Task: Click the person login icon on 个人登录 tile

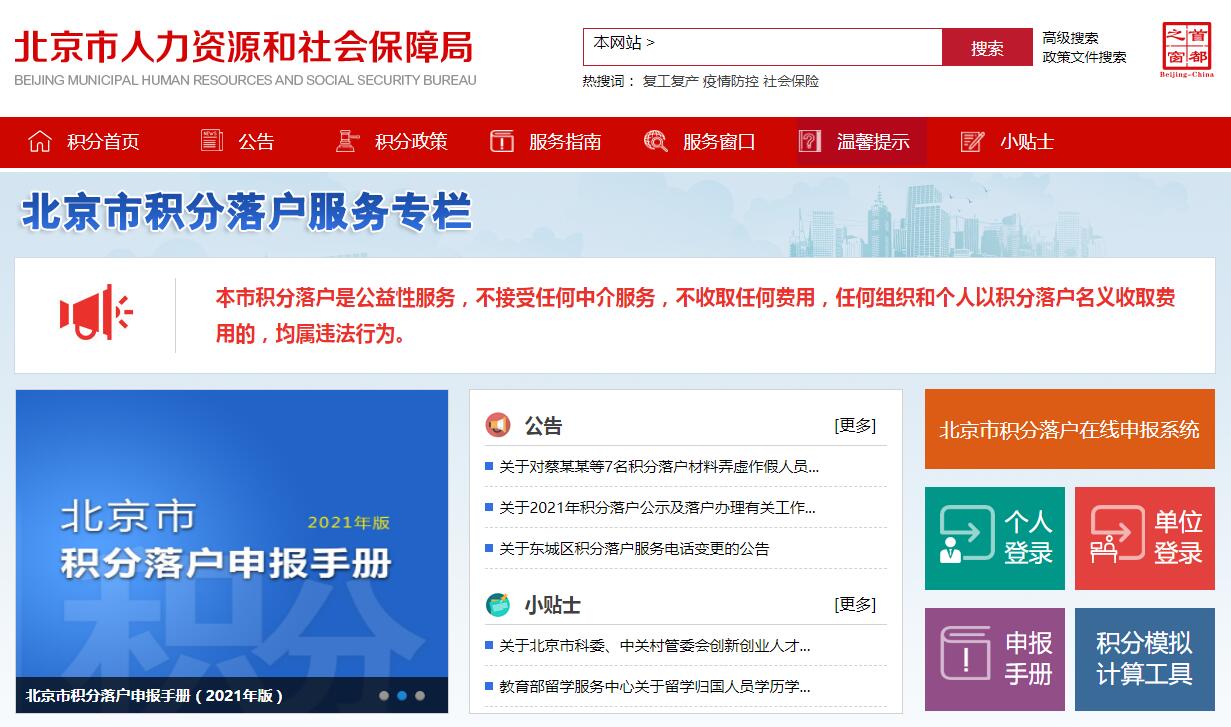Action: (966, 536)
